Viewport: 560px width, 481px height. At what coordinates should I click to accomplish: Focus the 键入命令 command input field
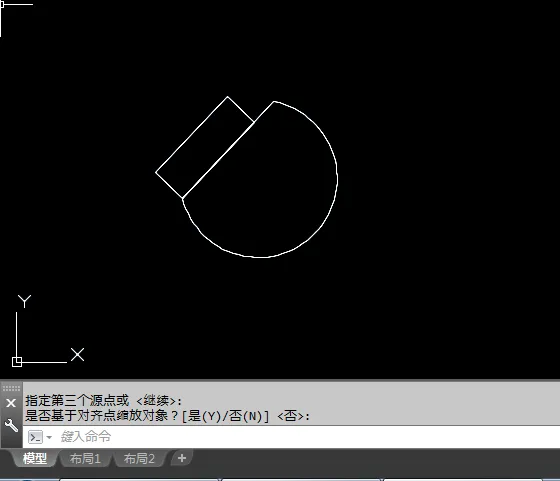(x=291, y=437)
